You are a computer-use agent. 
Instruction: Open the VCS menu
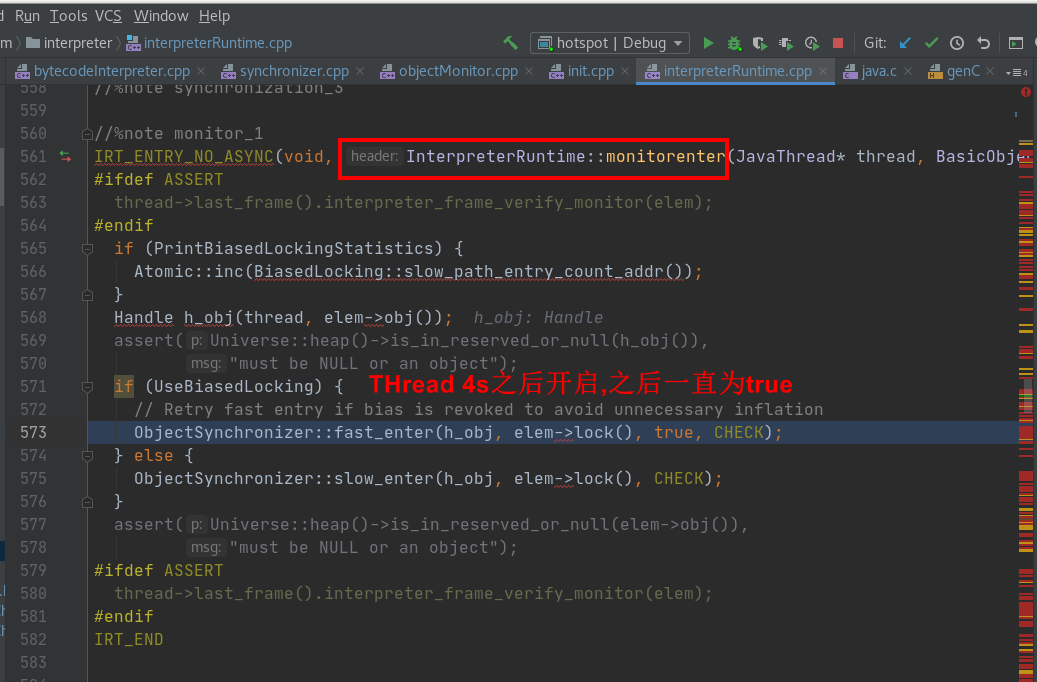pos(108,16)
